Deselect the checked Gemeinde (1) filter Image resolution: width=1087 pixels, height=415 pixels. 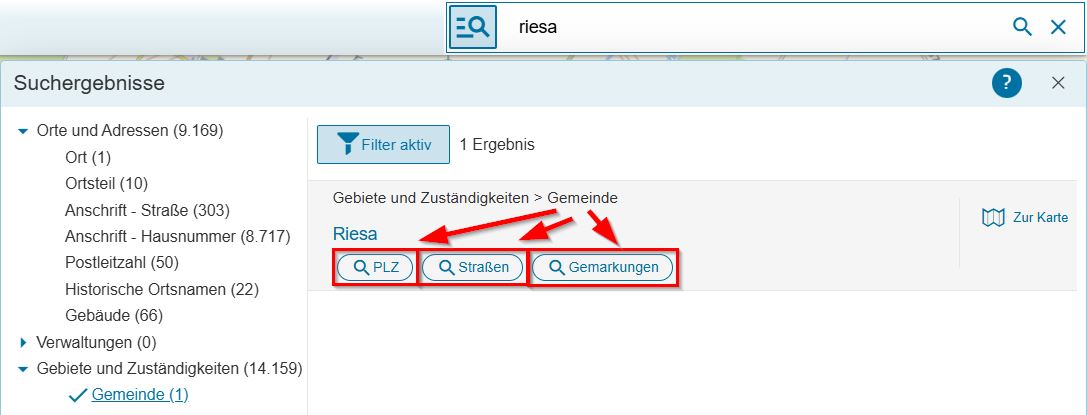pos(139,395)
